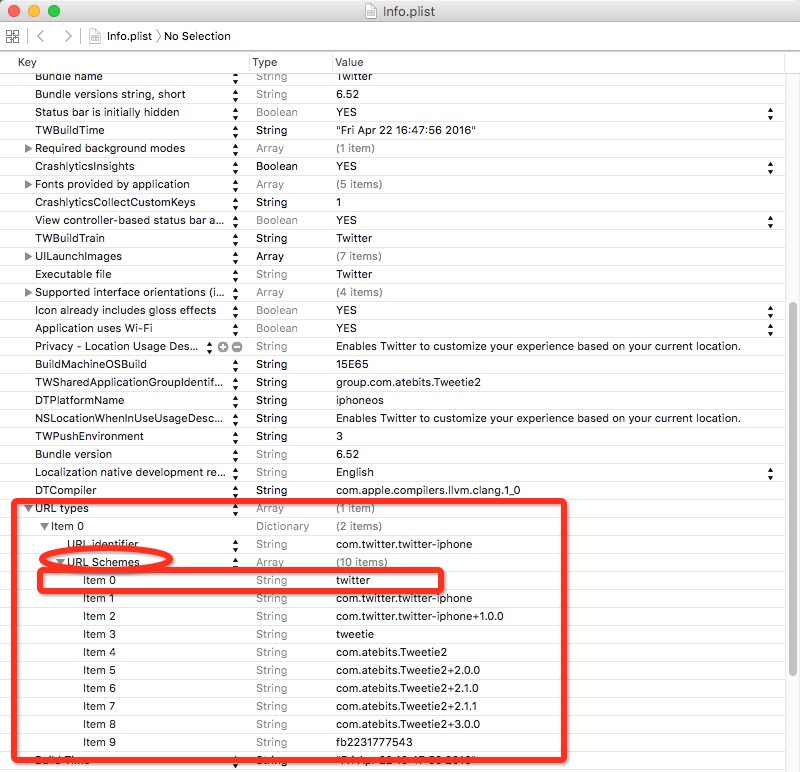800x772 pixels.
Task: Open key stepper for Bundle versions string, short
Action: tap(235, 95)
